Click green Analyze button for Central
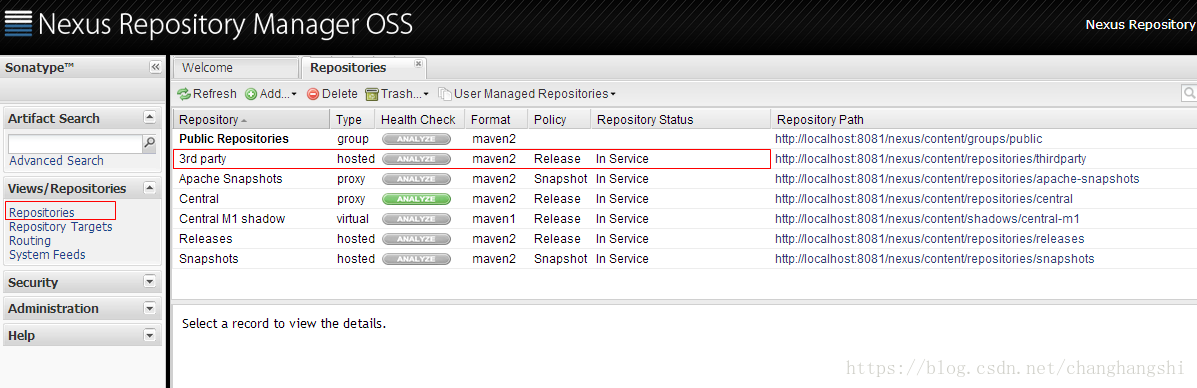Image resolution: width=1197 pixels, height=388 pixels. [x=416, y=199]
